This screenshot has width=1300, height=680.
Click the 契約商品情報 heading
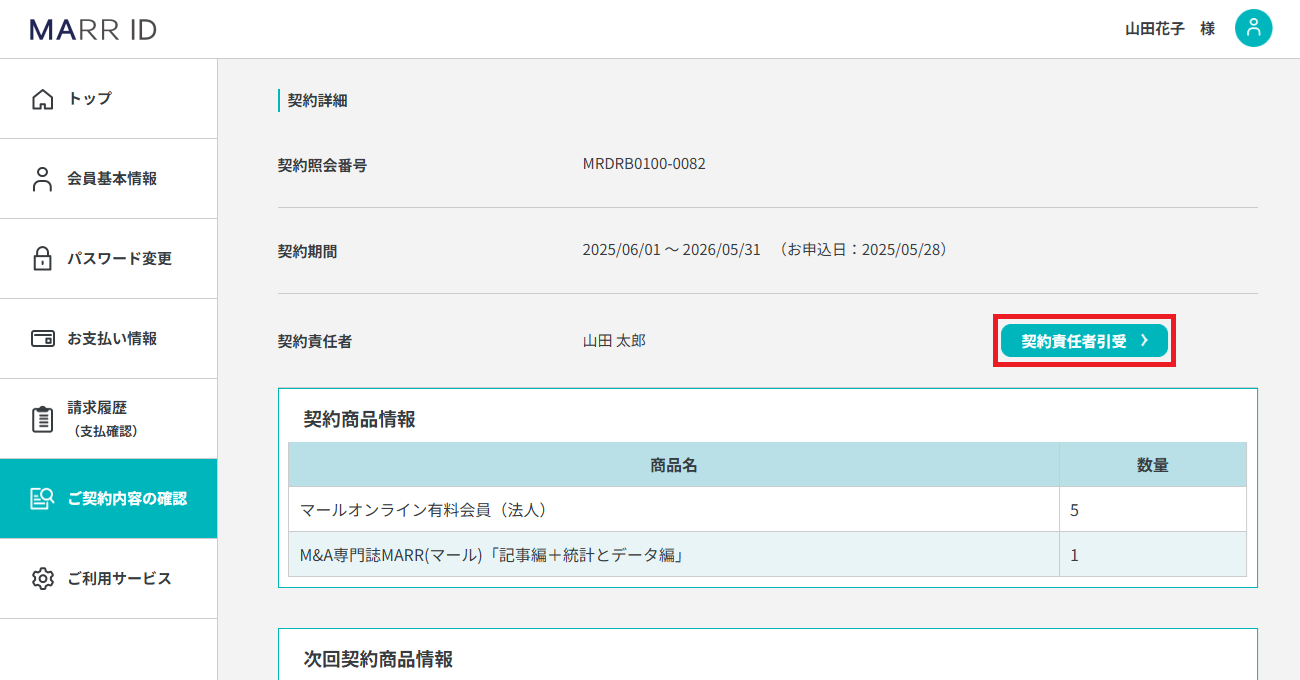point(359,420)
